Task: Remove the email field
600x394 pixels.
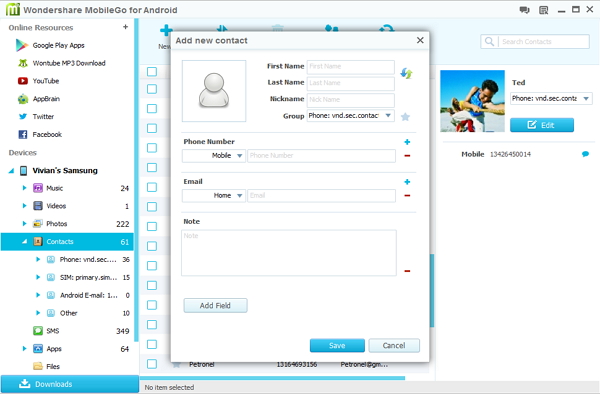Action: (x=407, y=195)
